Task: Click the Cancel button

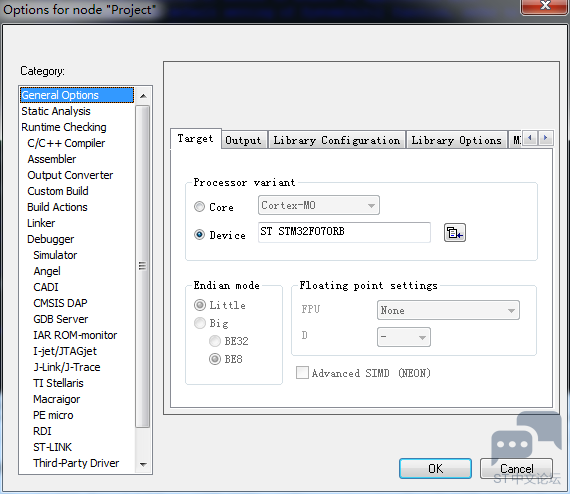Action: point(516,469)
